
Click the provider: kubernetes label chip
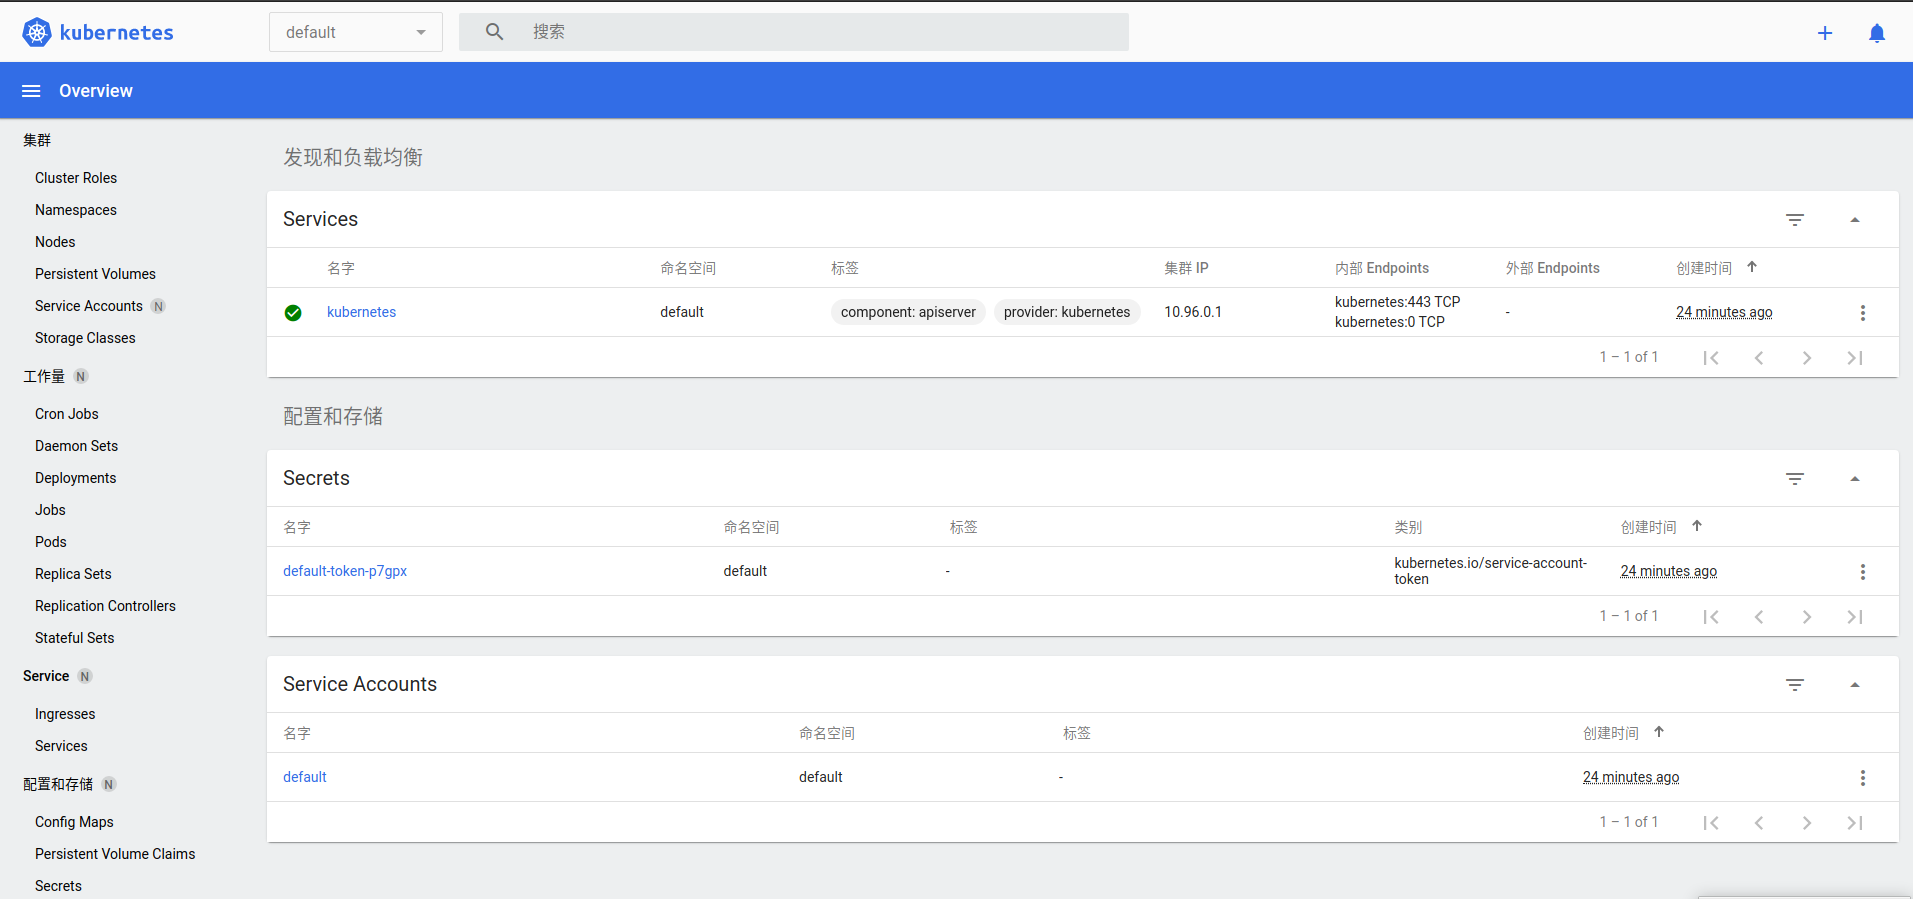click(1067, 312)
